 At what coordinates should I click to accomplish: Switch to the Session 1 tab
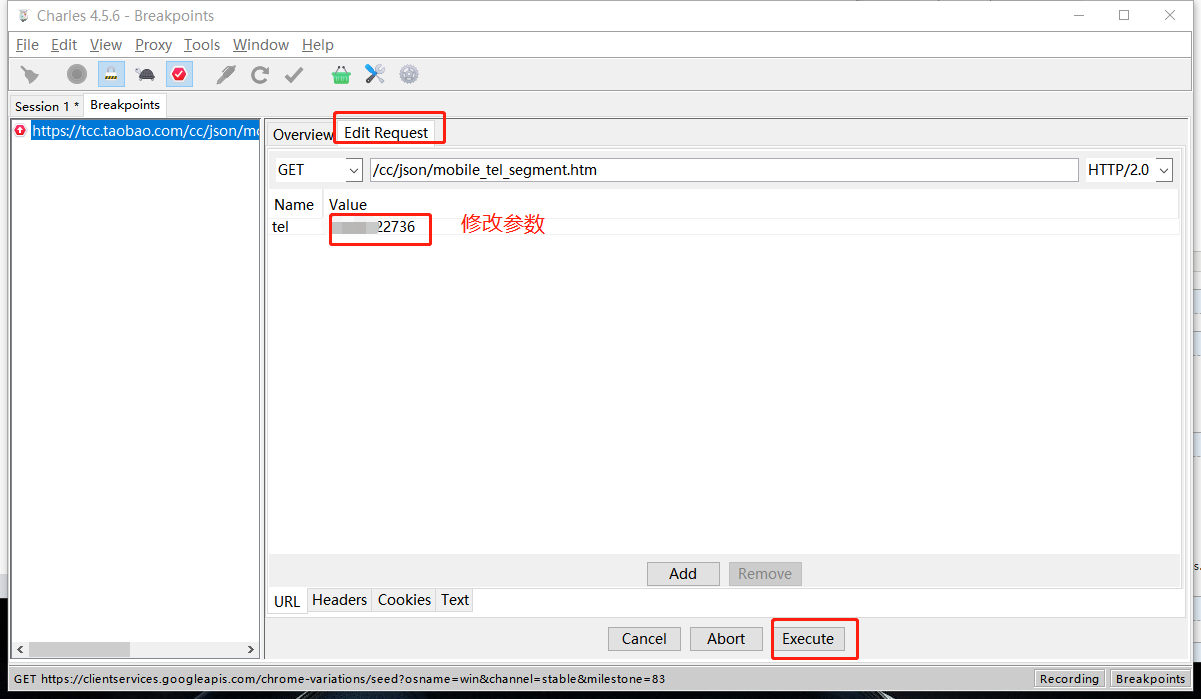47,106
